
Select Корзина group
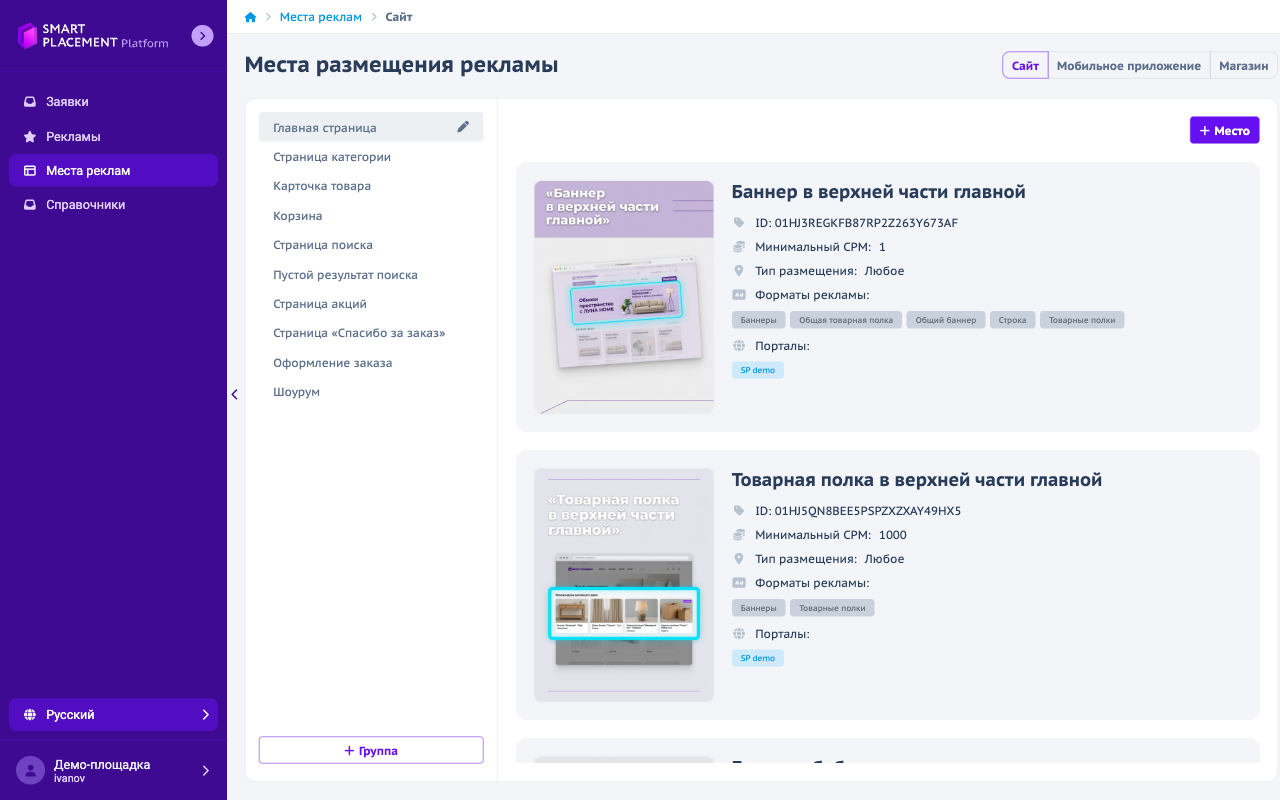coord(371,216)
